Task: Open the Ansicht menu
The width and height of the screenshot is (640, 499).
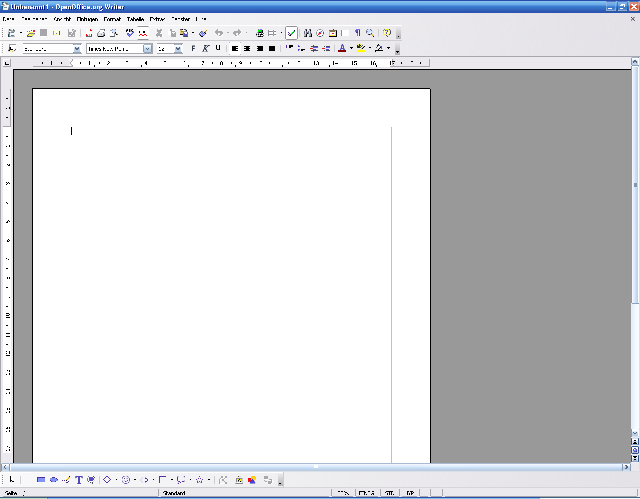Action: [62, 19]
